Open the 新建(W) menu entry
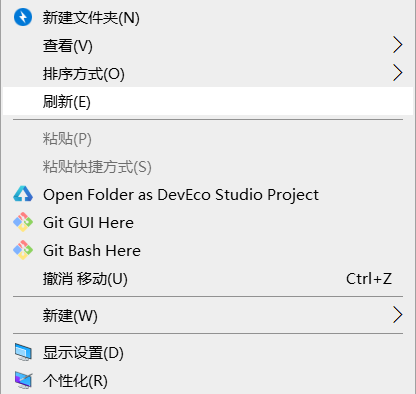This screenshot has width=416, height=394. [x=208, y=315]
